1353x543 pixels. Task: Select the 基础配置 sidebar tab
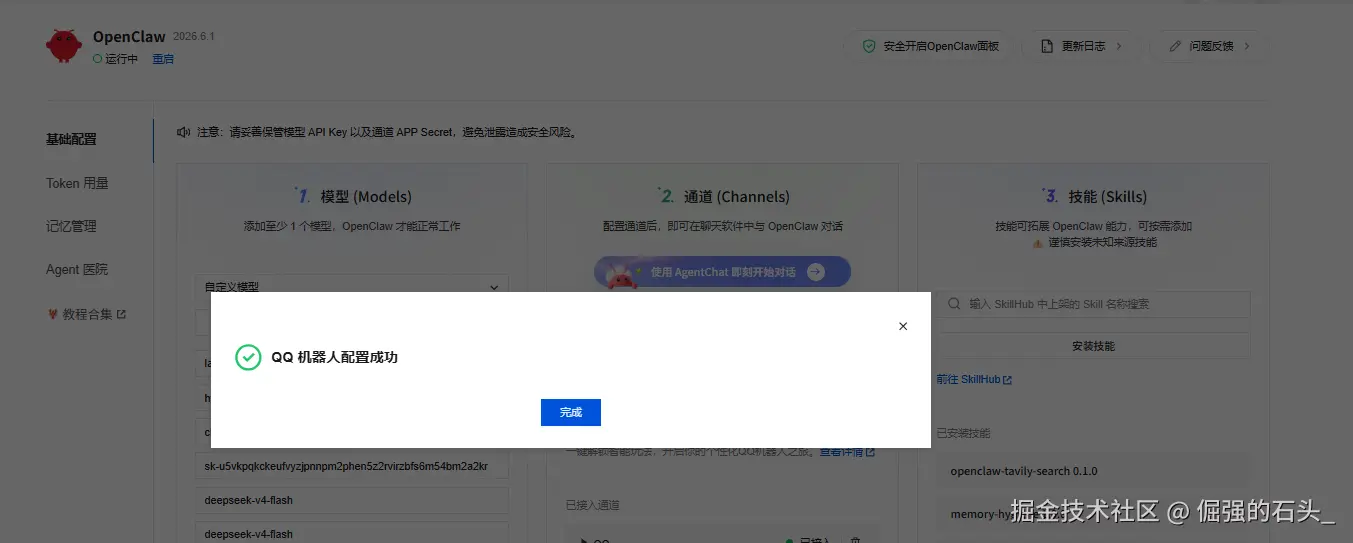tap(71, 139)
